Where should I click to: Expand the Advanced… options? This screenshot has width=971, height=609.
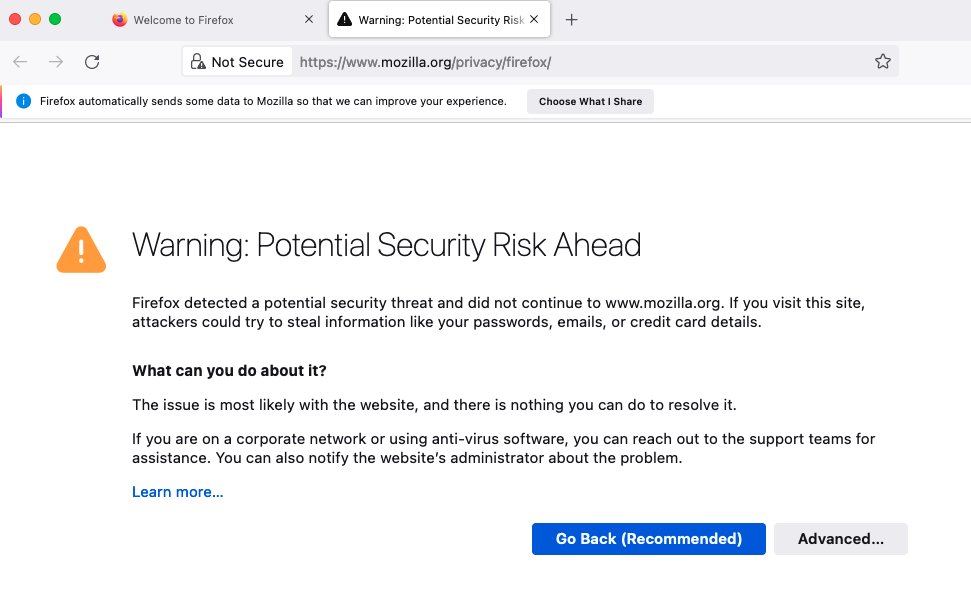coord(840,538)
